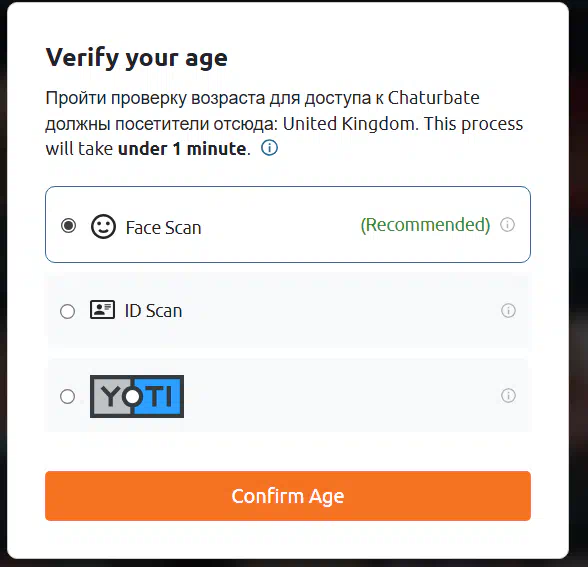The height and width of the screenshot is (567, 588).
Task: Click empty space in ID Scan row
Action: [338, 310]
